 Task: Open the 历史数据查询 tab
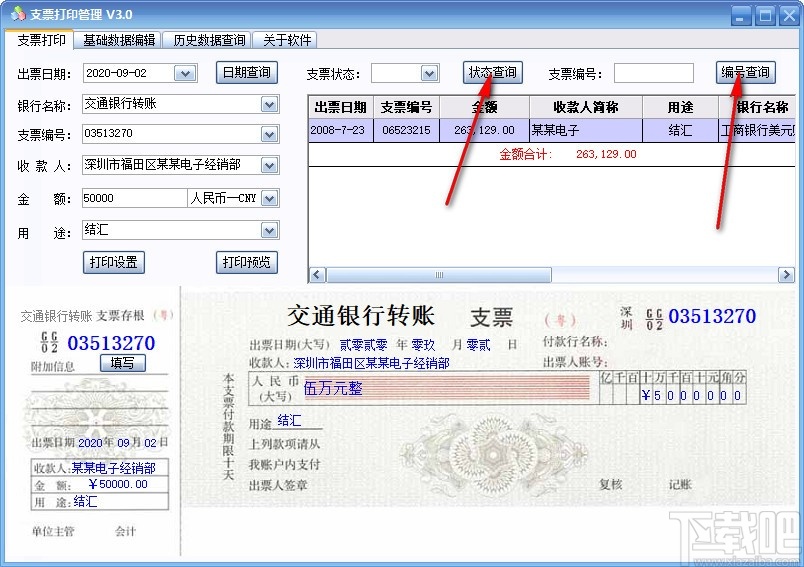[x=209, y=40]
